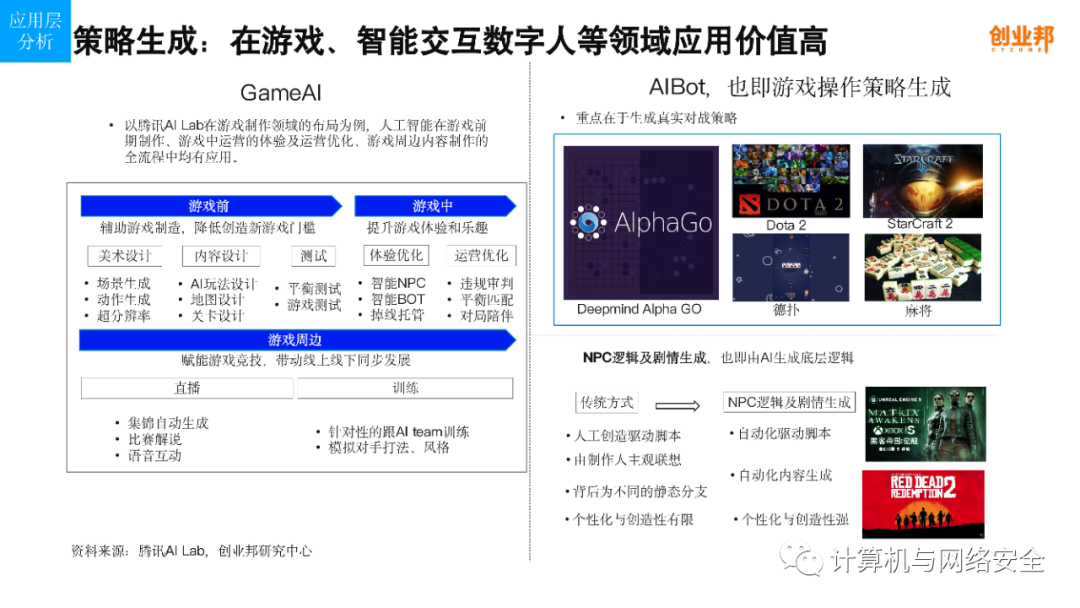This screenshot has height=608, width=1080.
Task: Click the 应用层分析 blue tag
Action: coord(35,31)
